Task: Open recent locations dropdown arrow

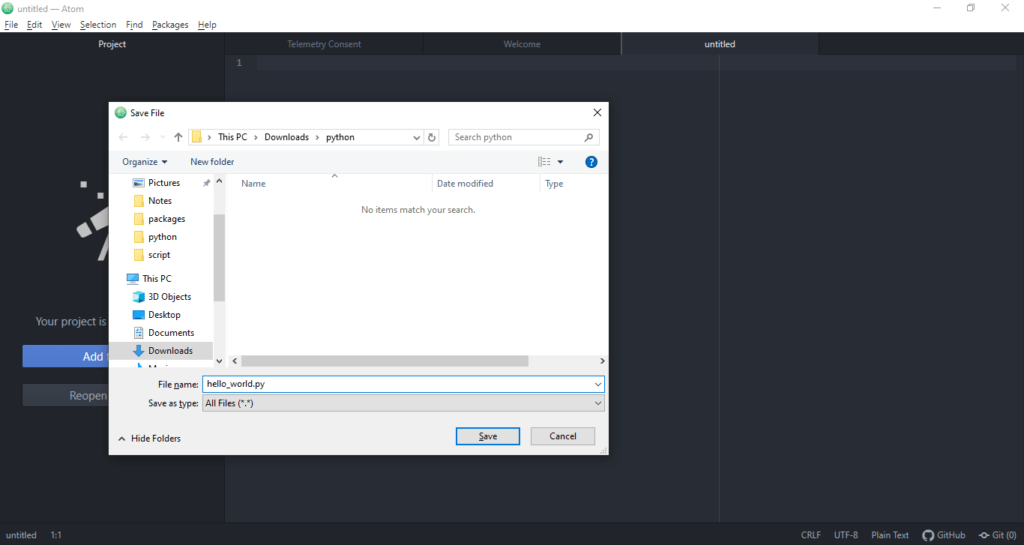Action: click(163, 137)
